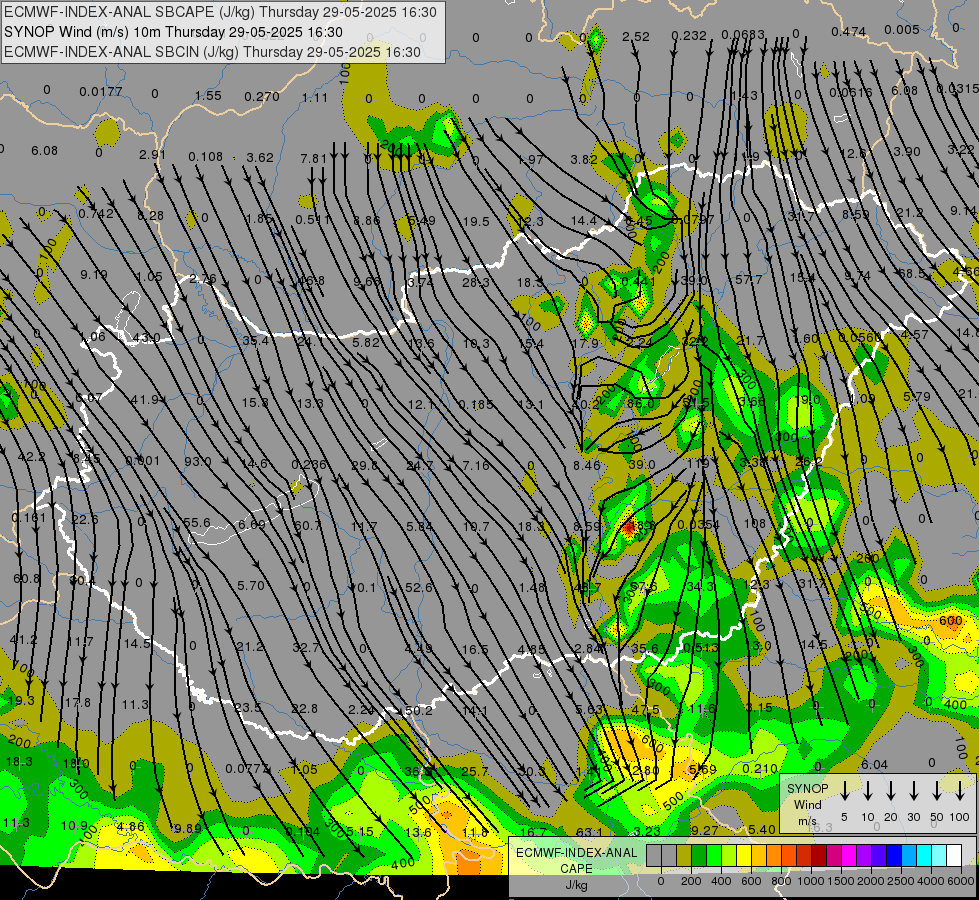This screenshot has height=900, width=979.
Task: Click the SBCIN title line in header
Action: click(213, 52)
